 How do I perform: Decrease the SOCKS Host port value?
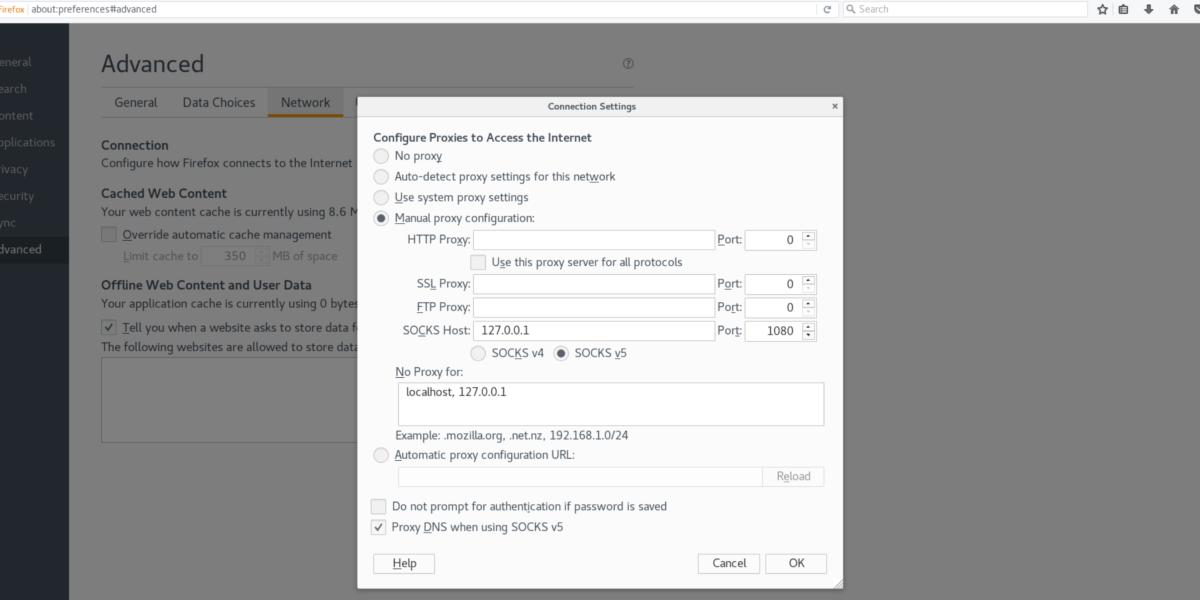tap(809, 336)
